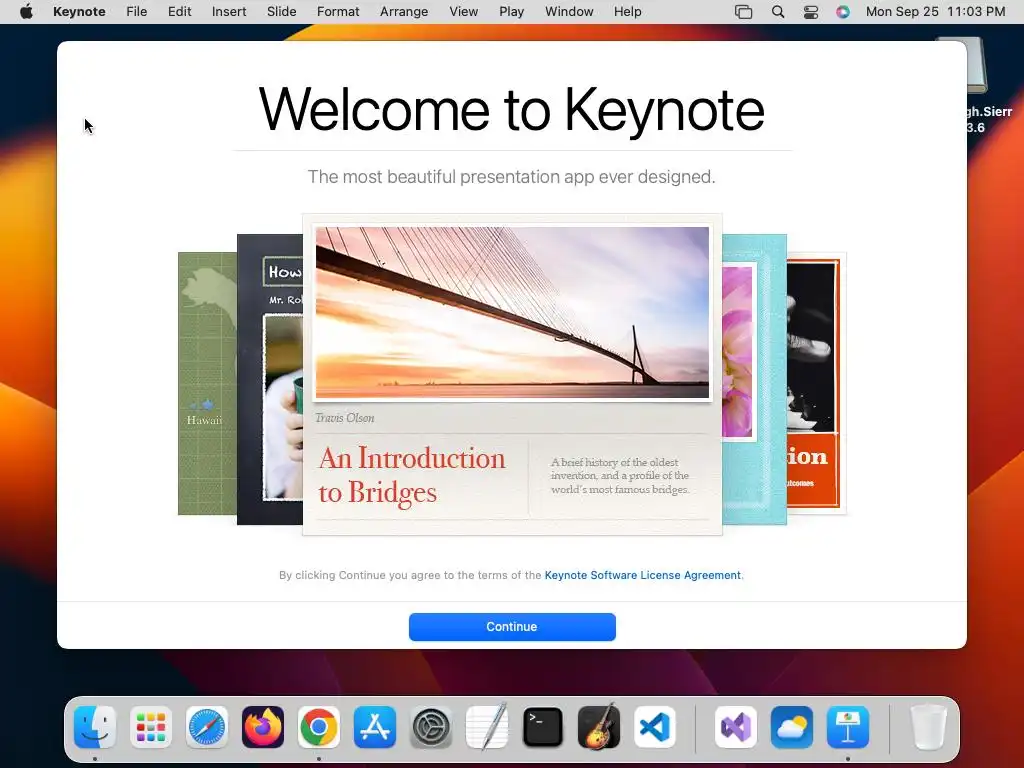
Task: Open GarageBand guitar icon in dock
Action: coord(599,727)
